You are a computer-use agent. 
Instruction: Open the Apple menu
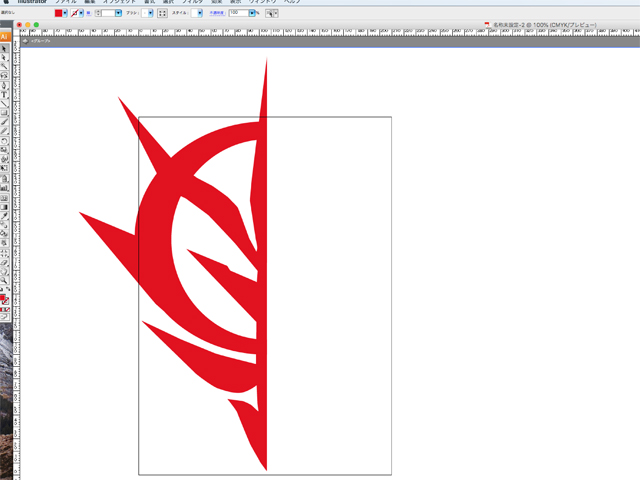pos(6,2)
